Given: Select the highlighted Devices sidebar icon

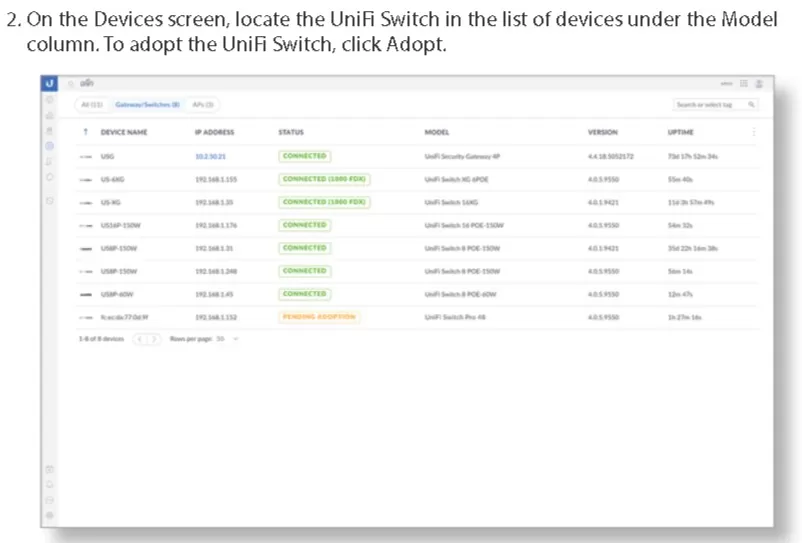Looking at the screenshot, I should 50,146.
